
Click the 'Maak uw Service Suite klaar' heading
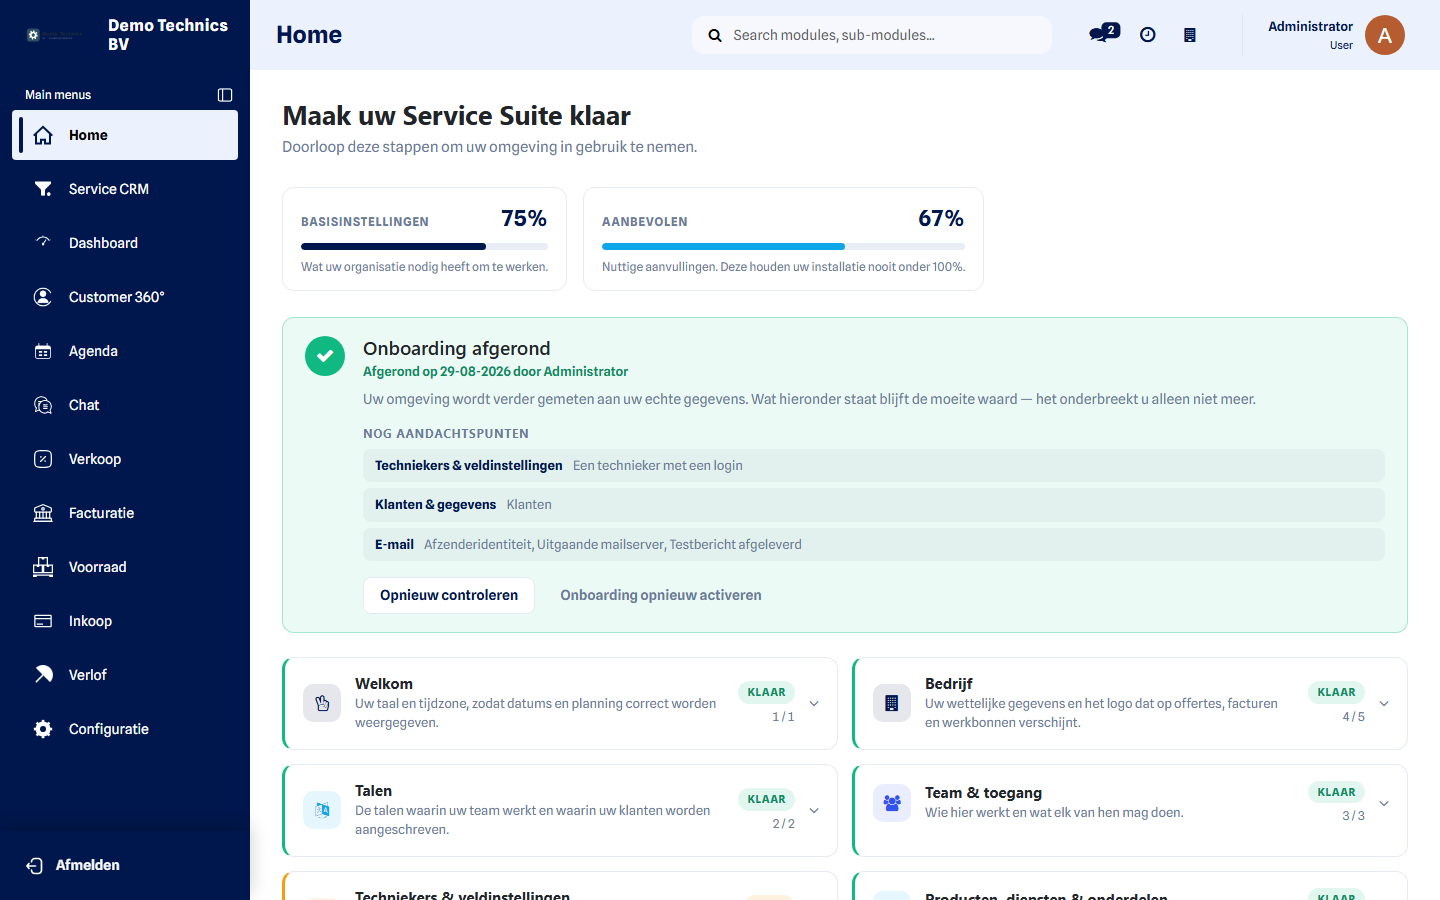tap(457, 116)
